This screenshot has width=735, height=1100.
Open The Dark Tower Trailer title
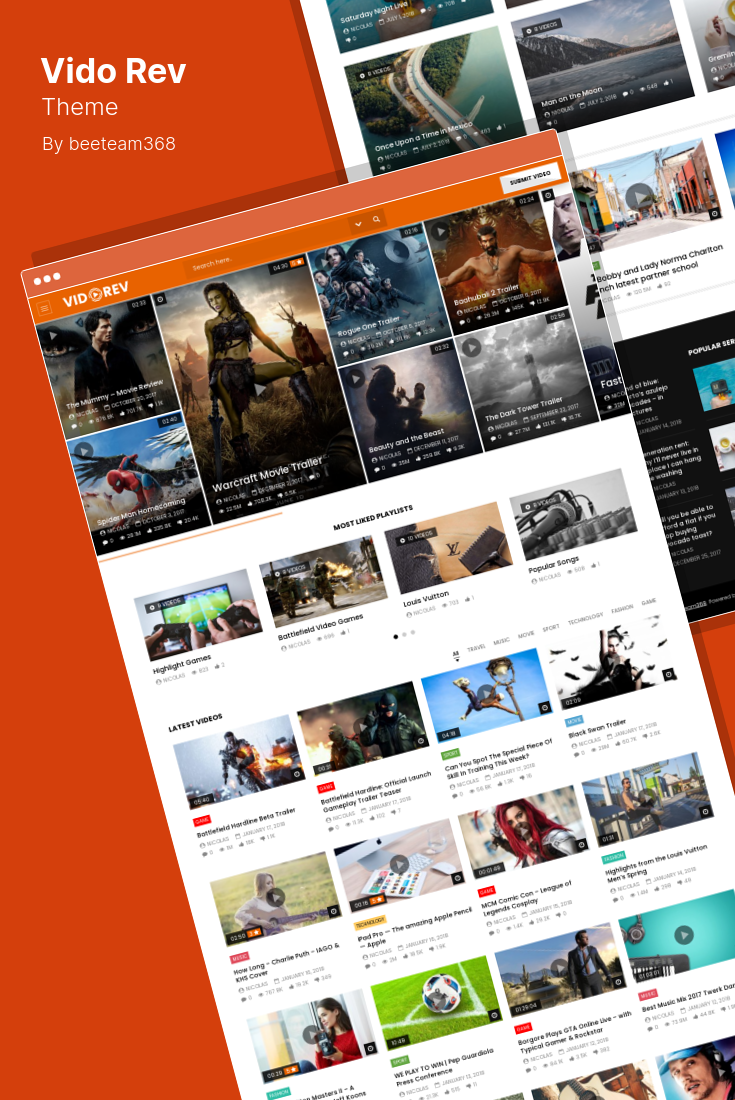pos(523,408)
